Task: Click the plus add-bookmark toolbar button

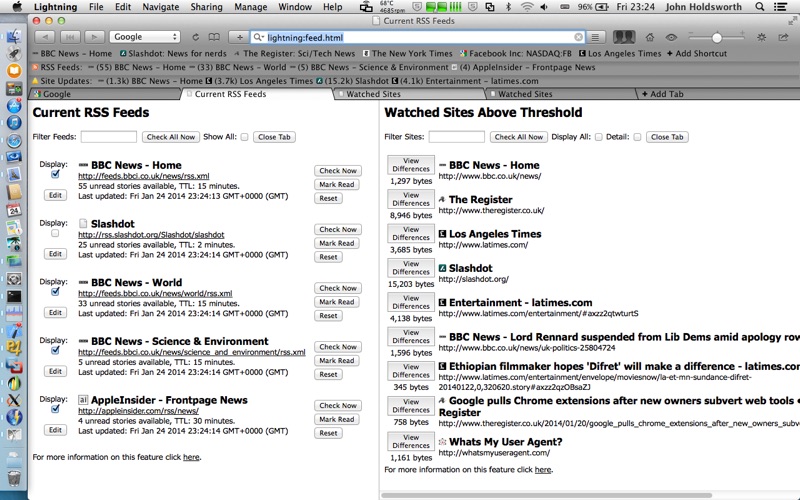Action: click(x=239, y=37)
